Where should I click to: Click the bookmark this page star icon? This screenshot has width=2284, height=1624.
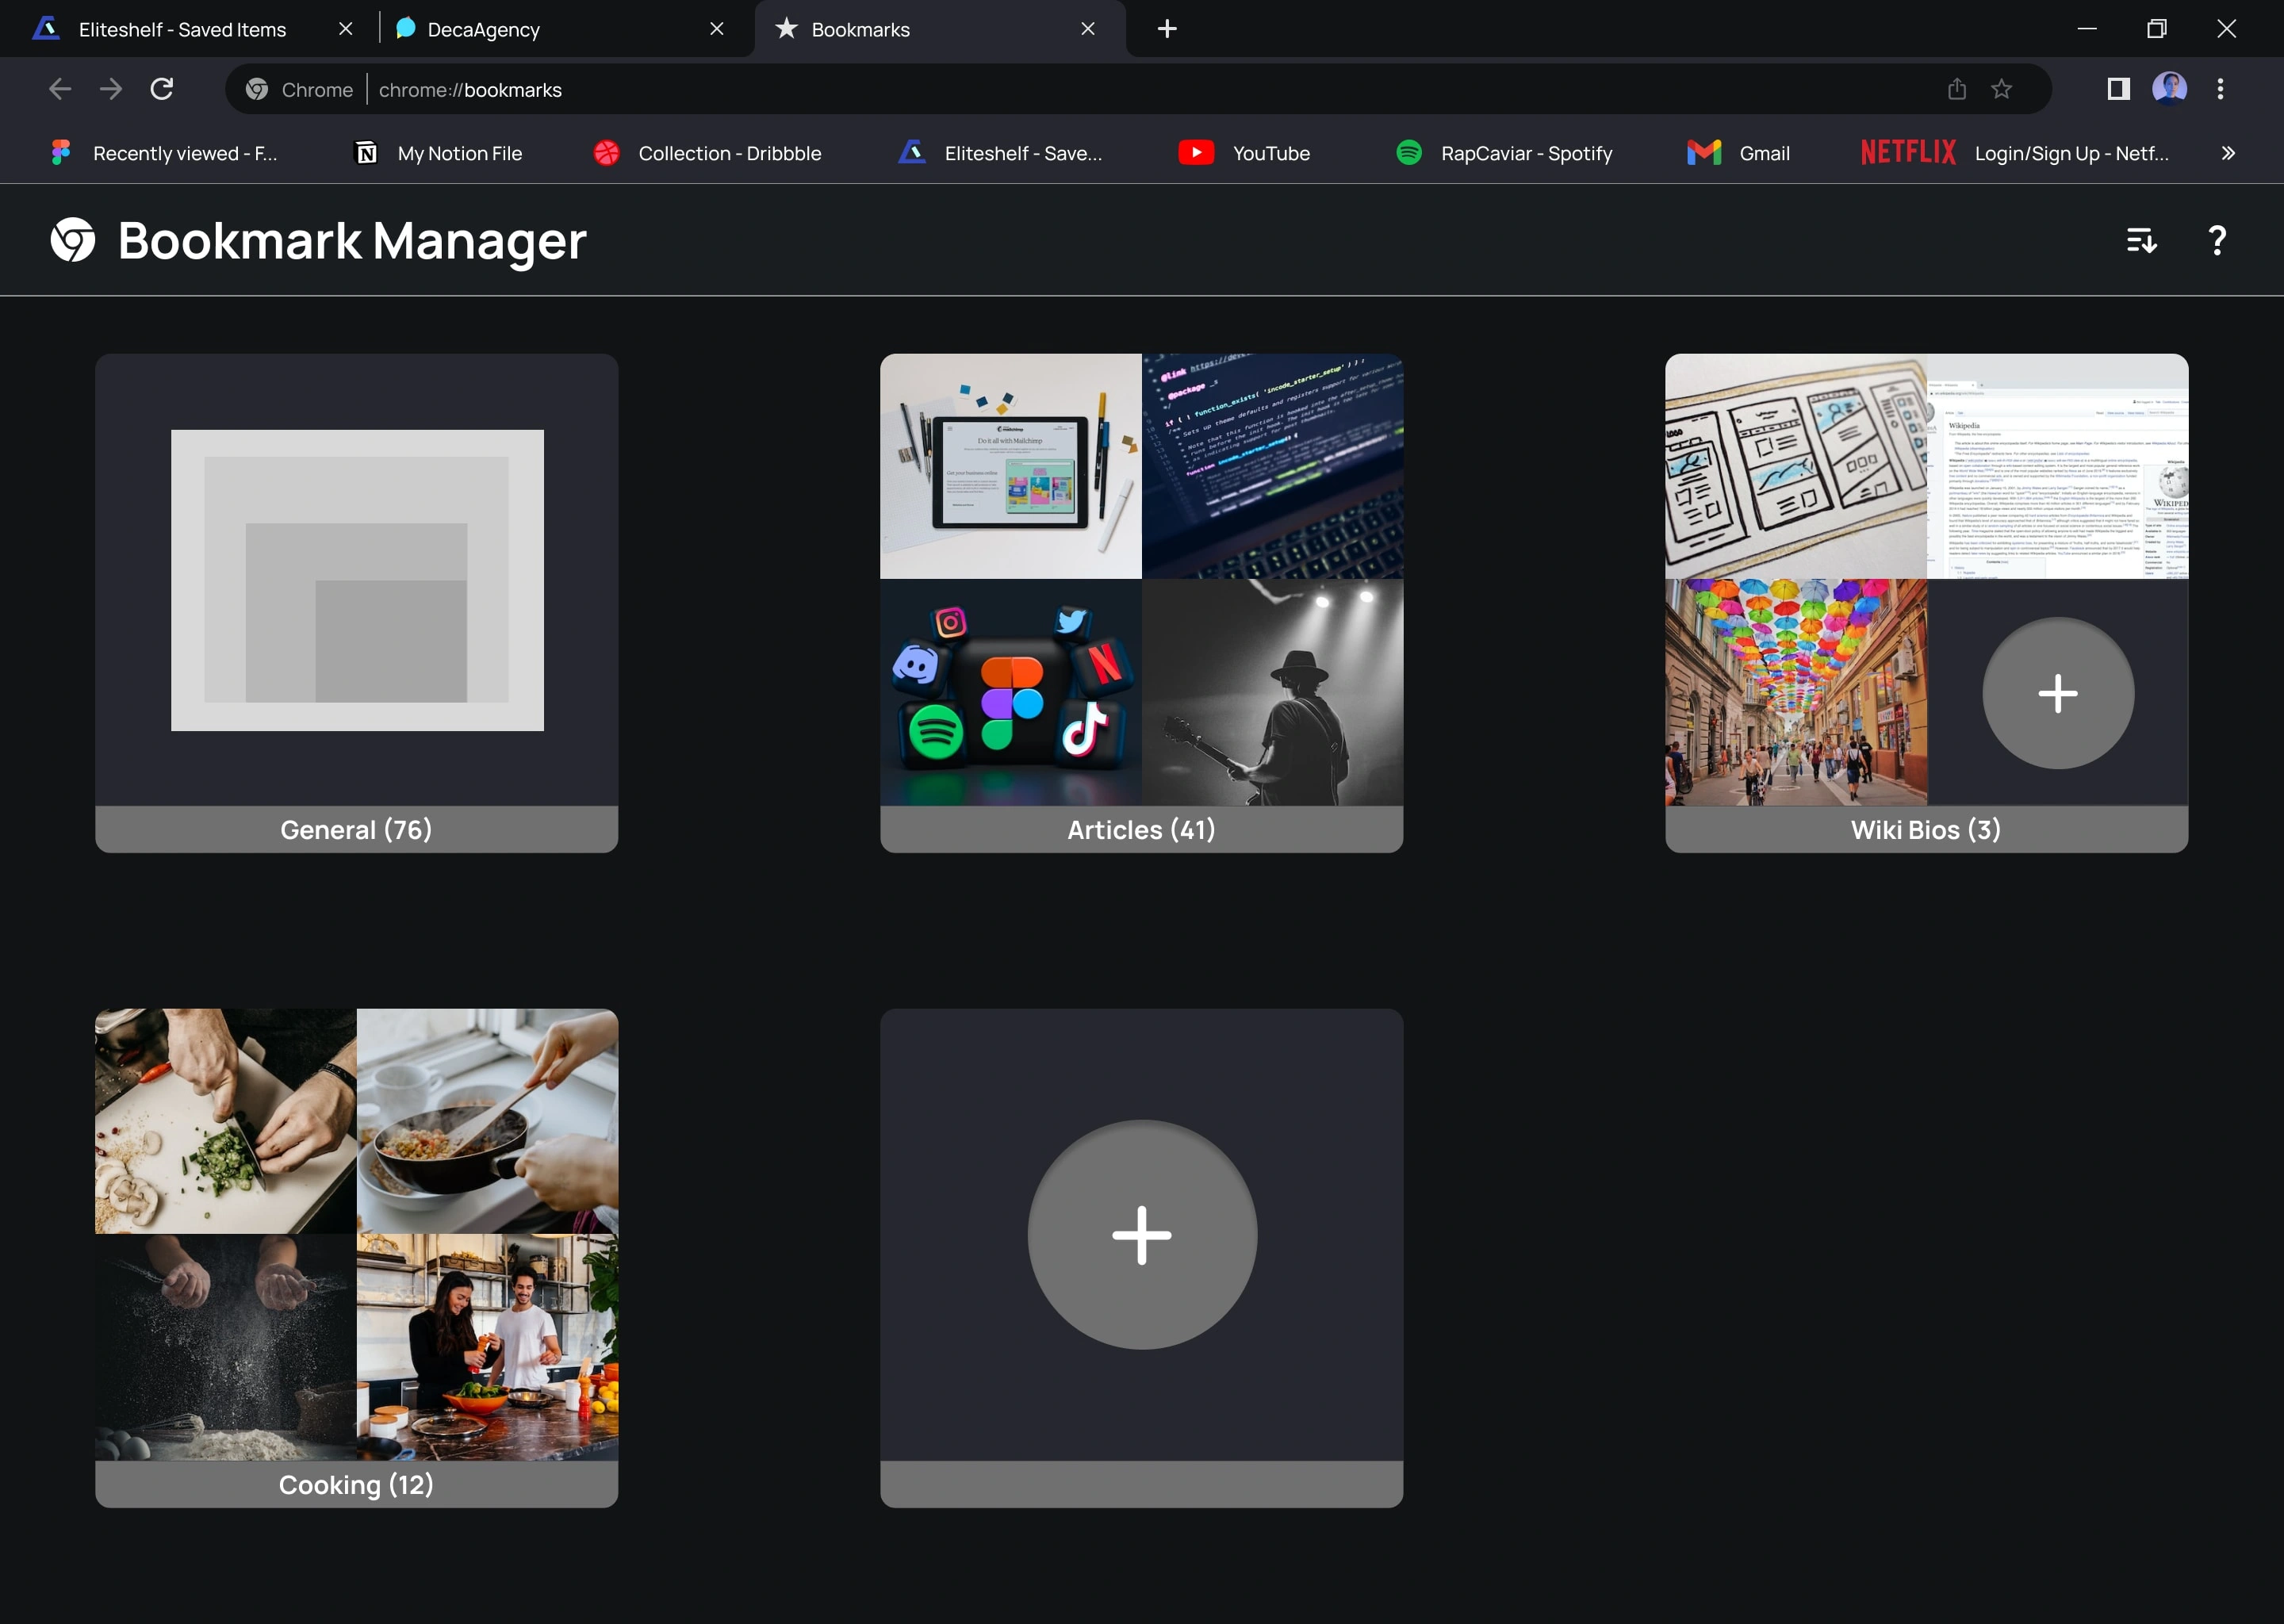pyautogui.click(x=2003, y=90)
